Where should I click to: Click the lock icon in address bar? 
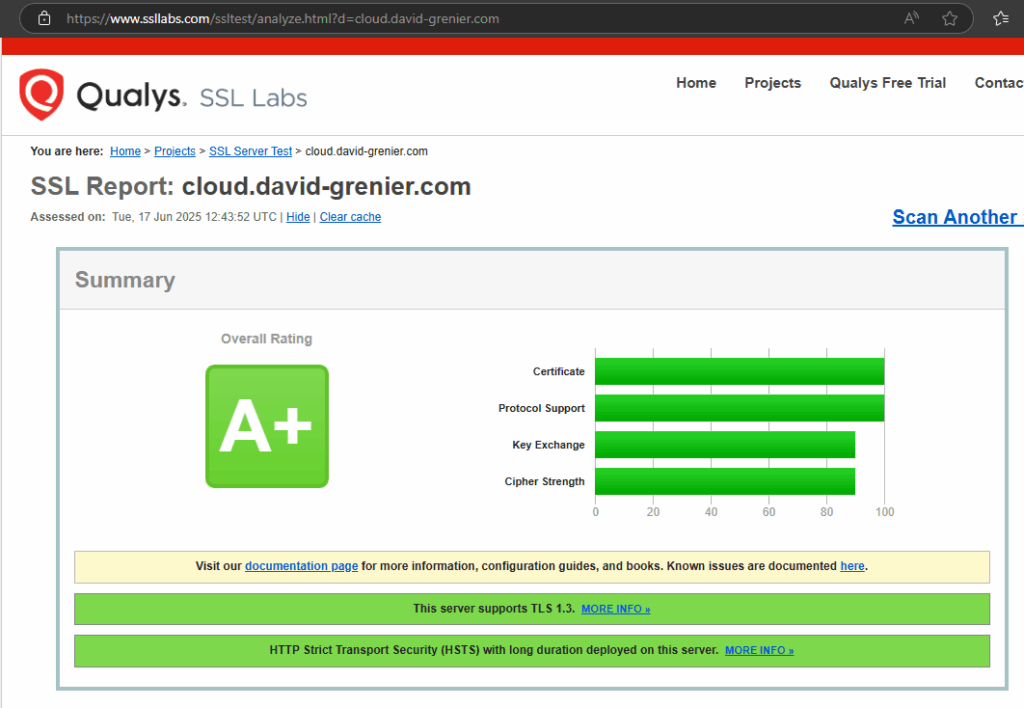[x=43, y=18]
